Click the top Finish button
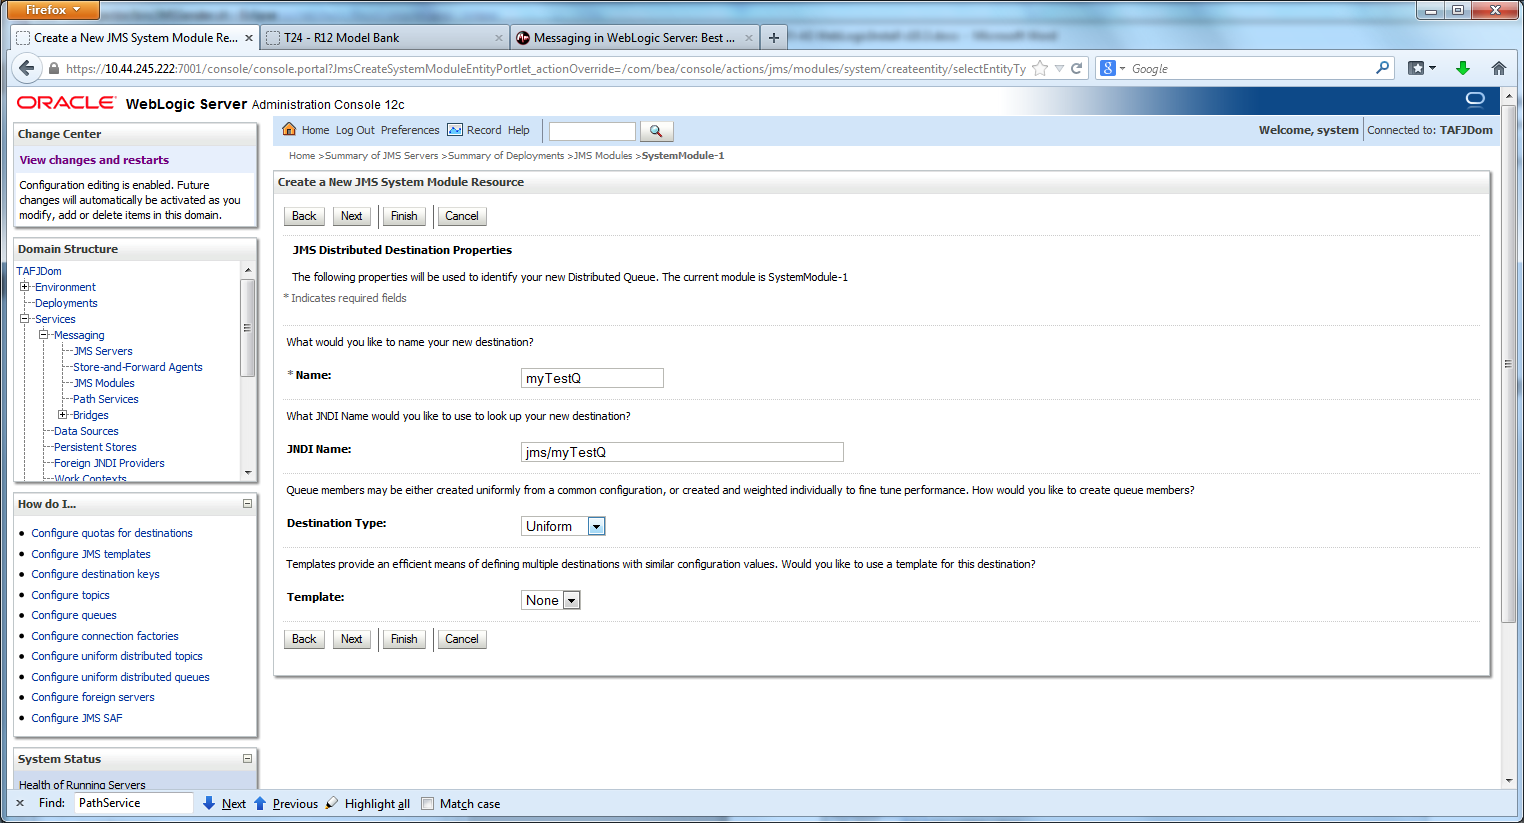 pyautogui.click(x=404, y=216)
